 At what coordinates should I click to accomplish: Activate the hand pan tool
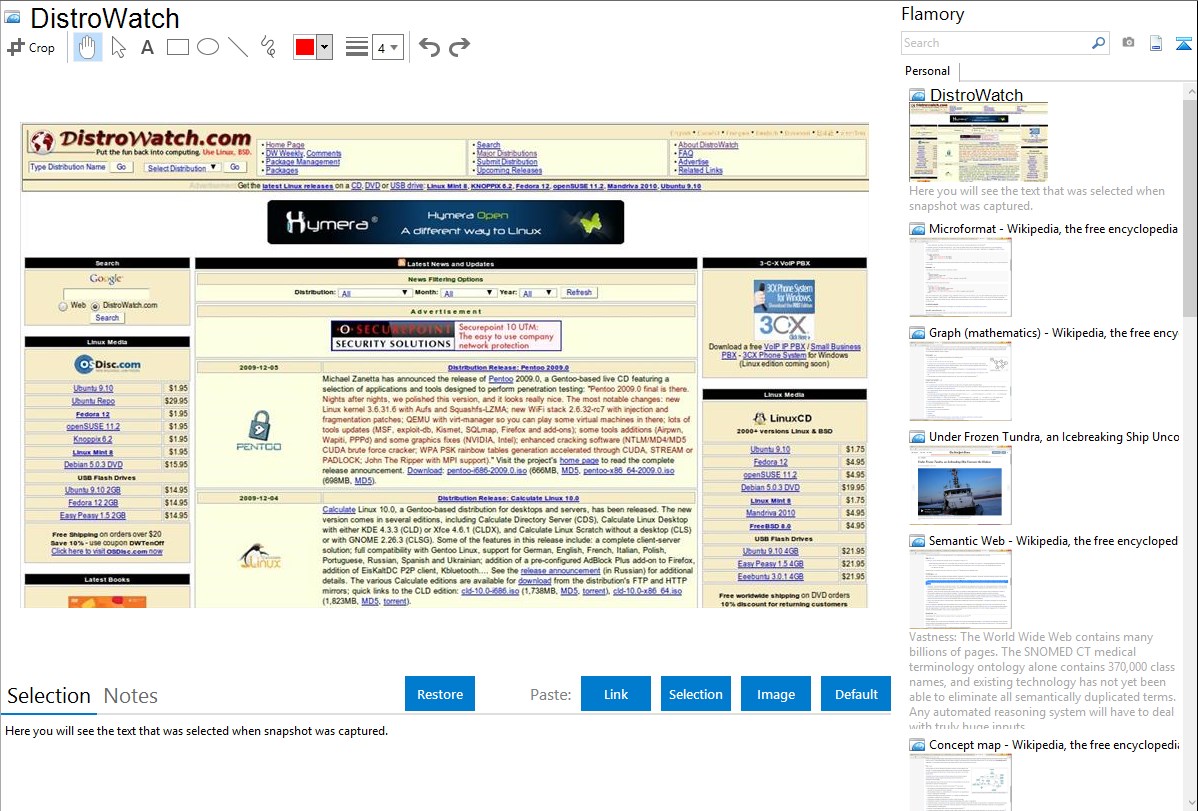tap(87, 47)
